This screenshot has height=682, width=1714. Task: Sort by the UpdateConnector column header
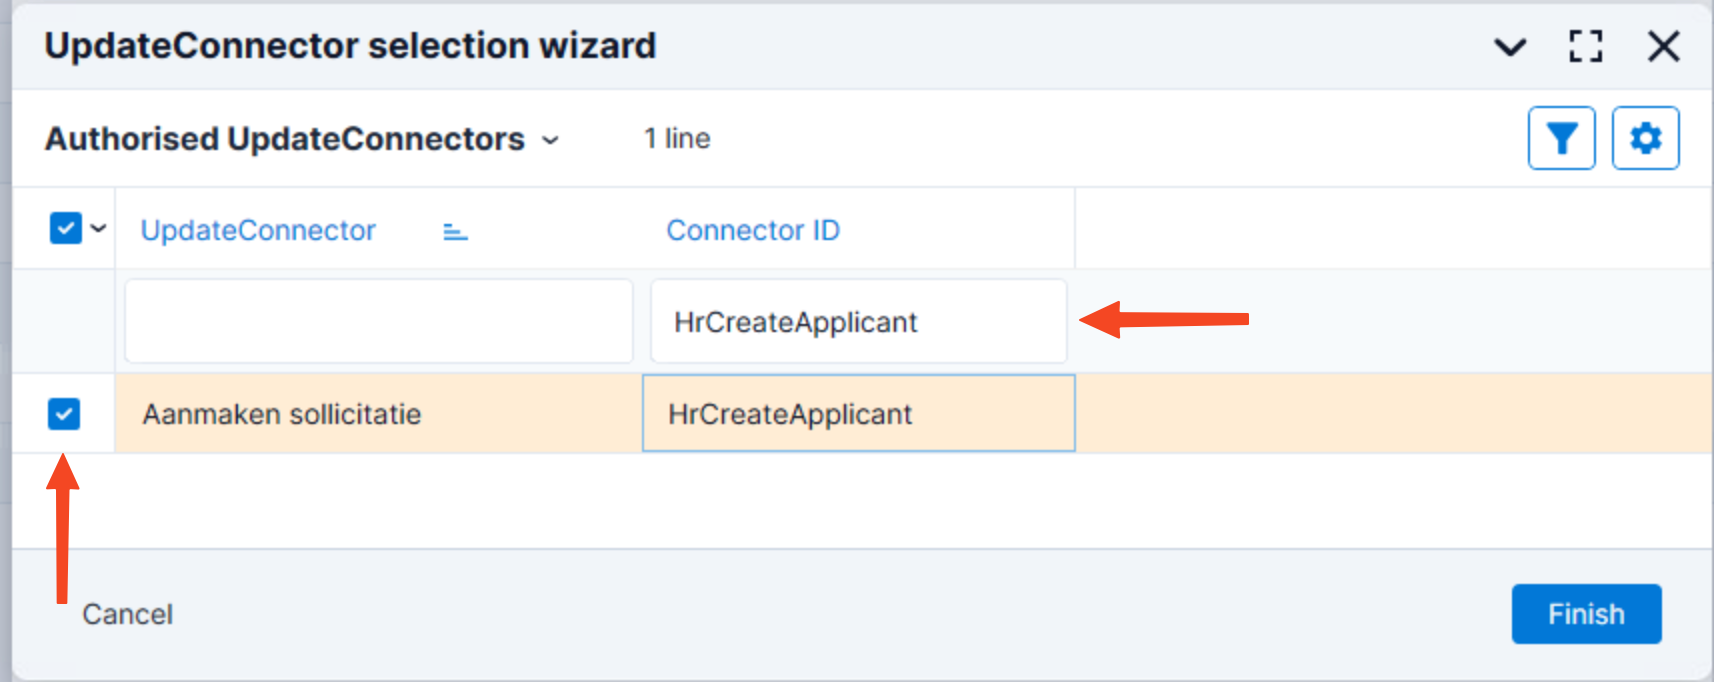(258, 230)
